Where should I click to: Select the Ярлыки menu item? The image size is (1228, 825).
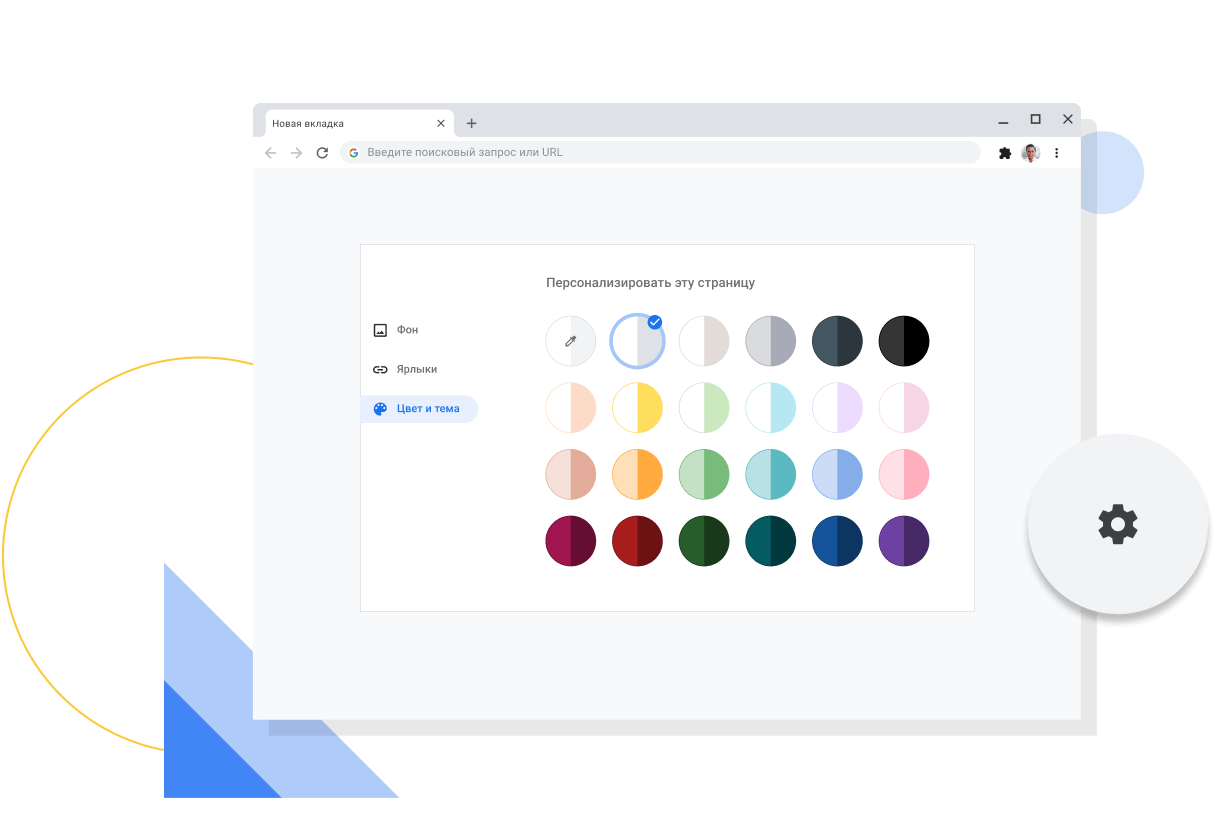pos(416,369)
